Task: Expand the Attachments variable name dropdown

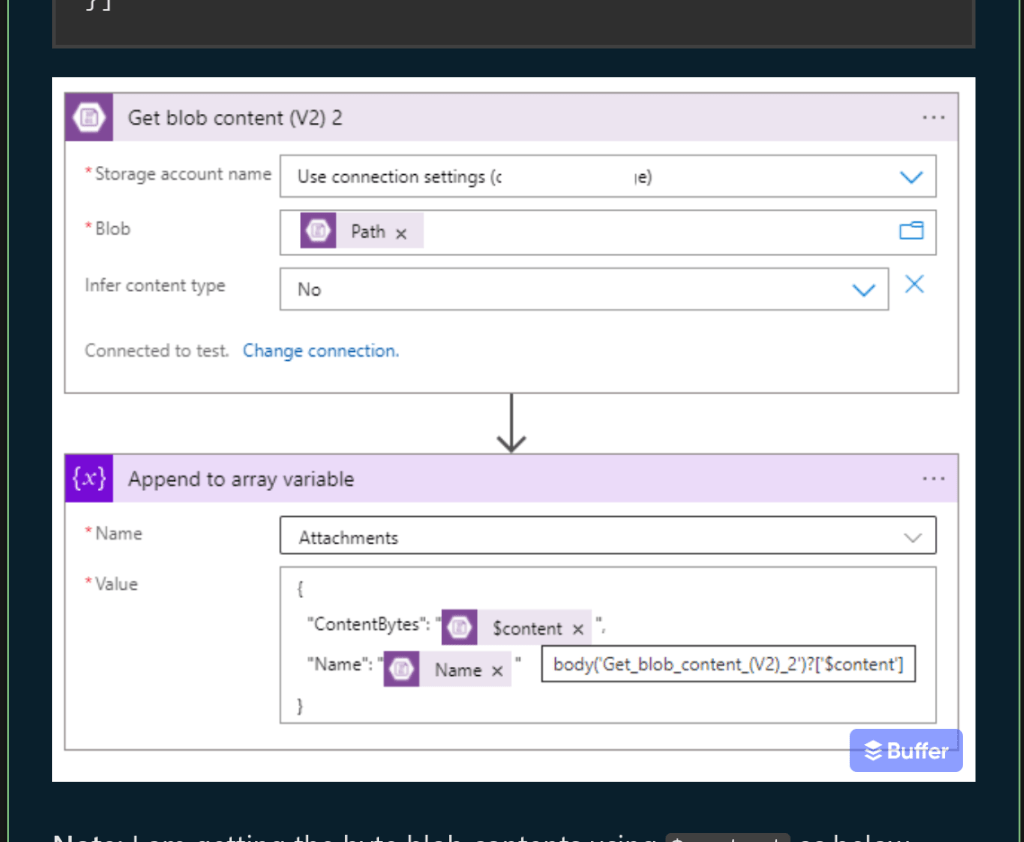Action: (912, 538)
